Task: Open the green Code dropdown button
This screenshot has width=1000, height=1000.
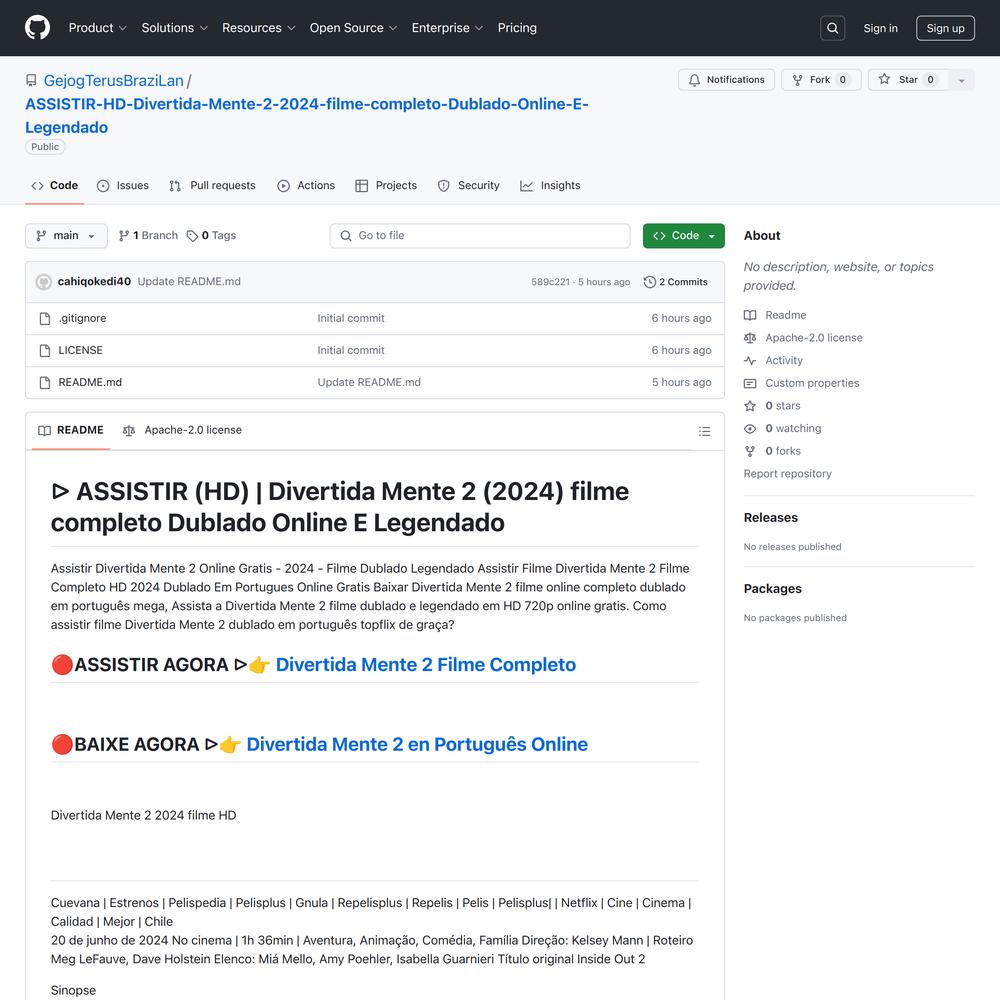Action: [683, 236]
